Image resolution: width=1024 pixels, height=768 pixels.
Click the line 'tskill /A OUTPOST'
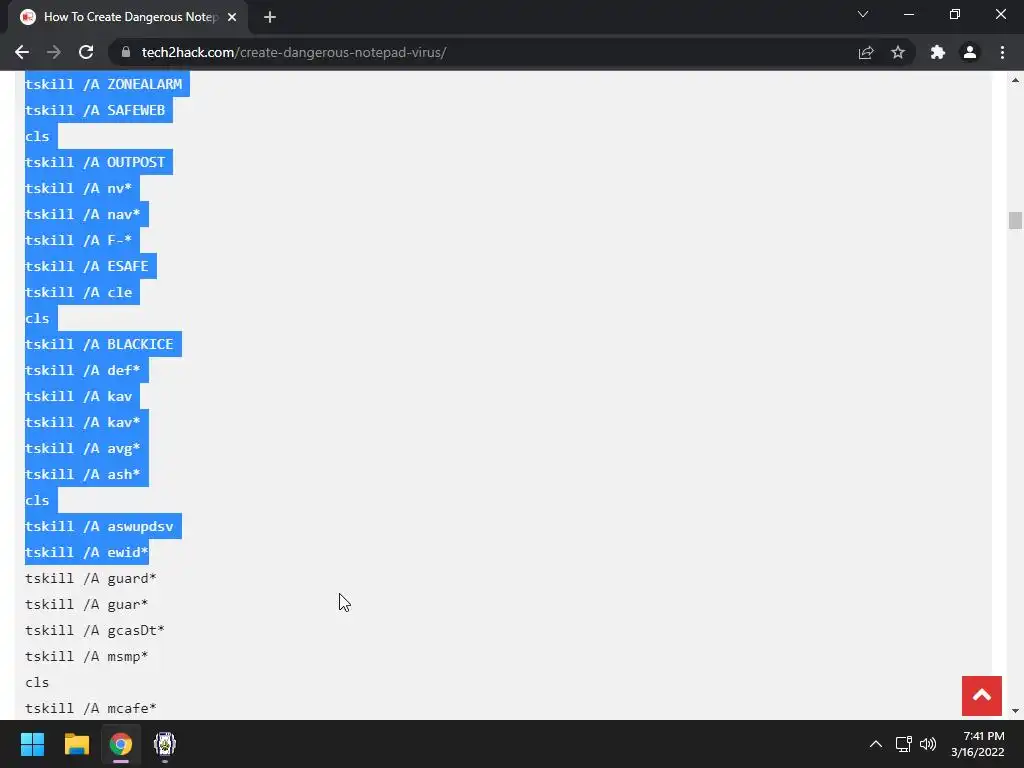tap(95, 162)
